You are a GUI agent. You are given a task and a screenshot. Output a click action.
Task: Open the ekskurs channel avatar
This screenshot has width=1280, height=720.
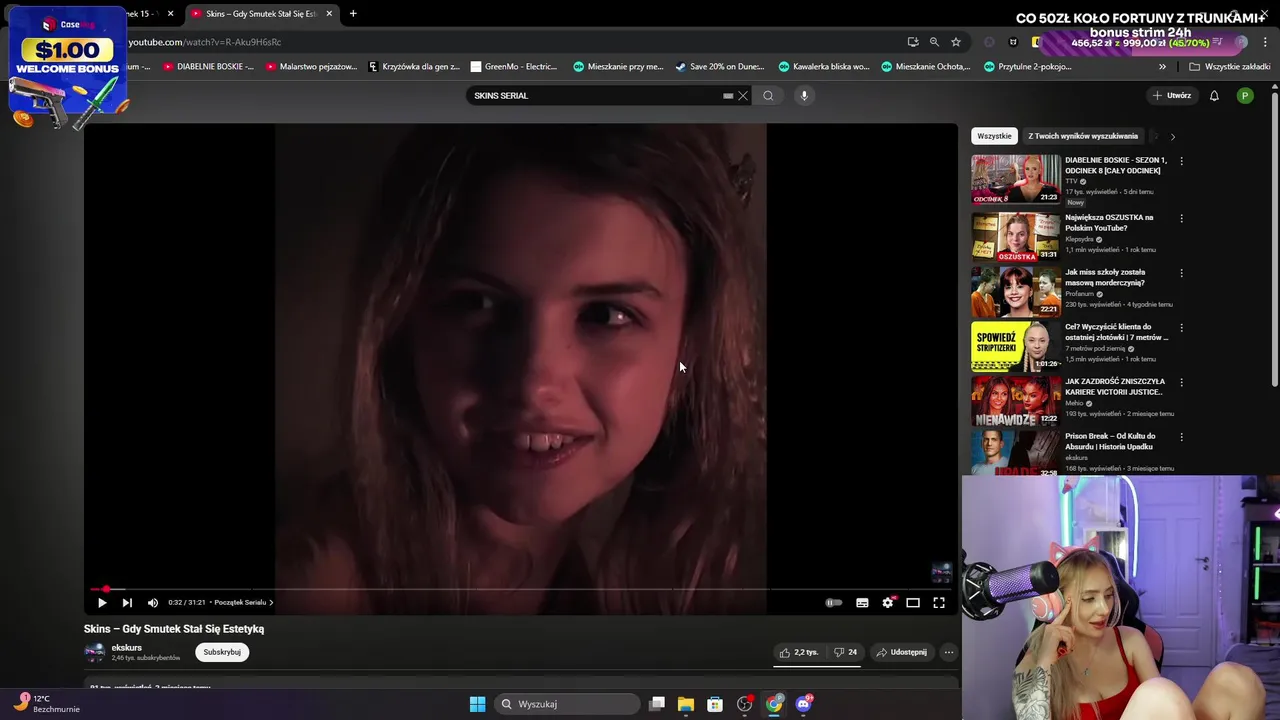94,652
